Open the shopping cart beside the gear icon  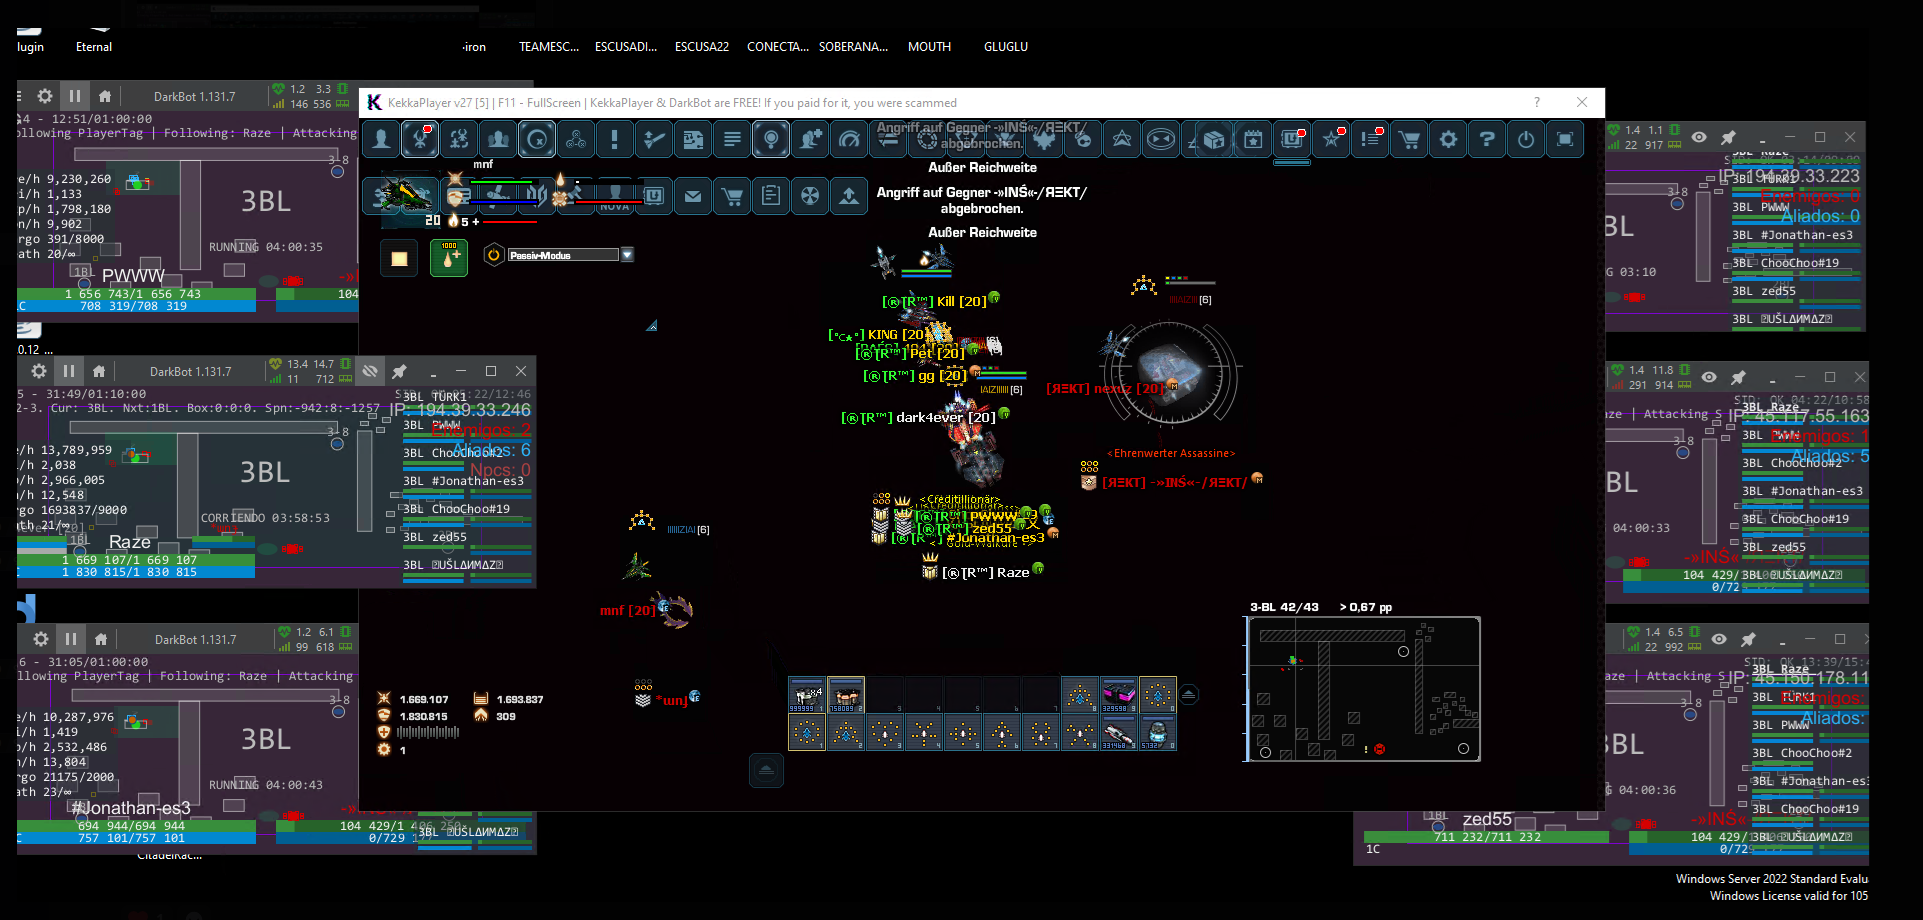pyautogui.click(x=1409, y=140)
